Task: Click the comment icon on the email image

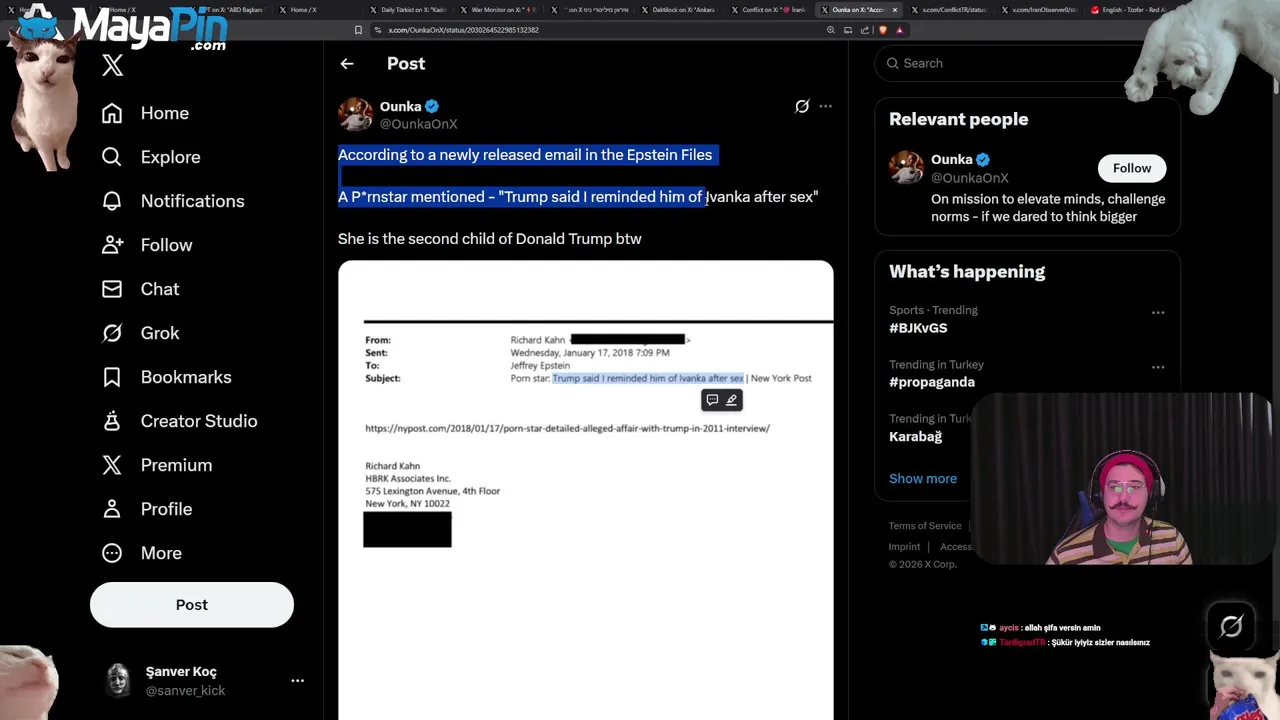Action: click(712, 400)
